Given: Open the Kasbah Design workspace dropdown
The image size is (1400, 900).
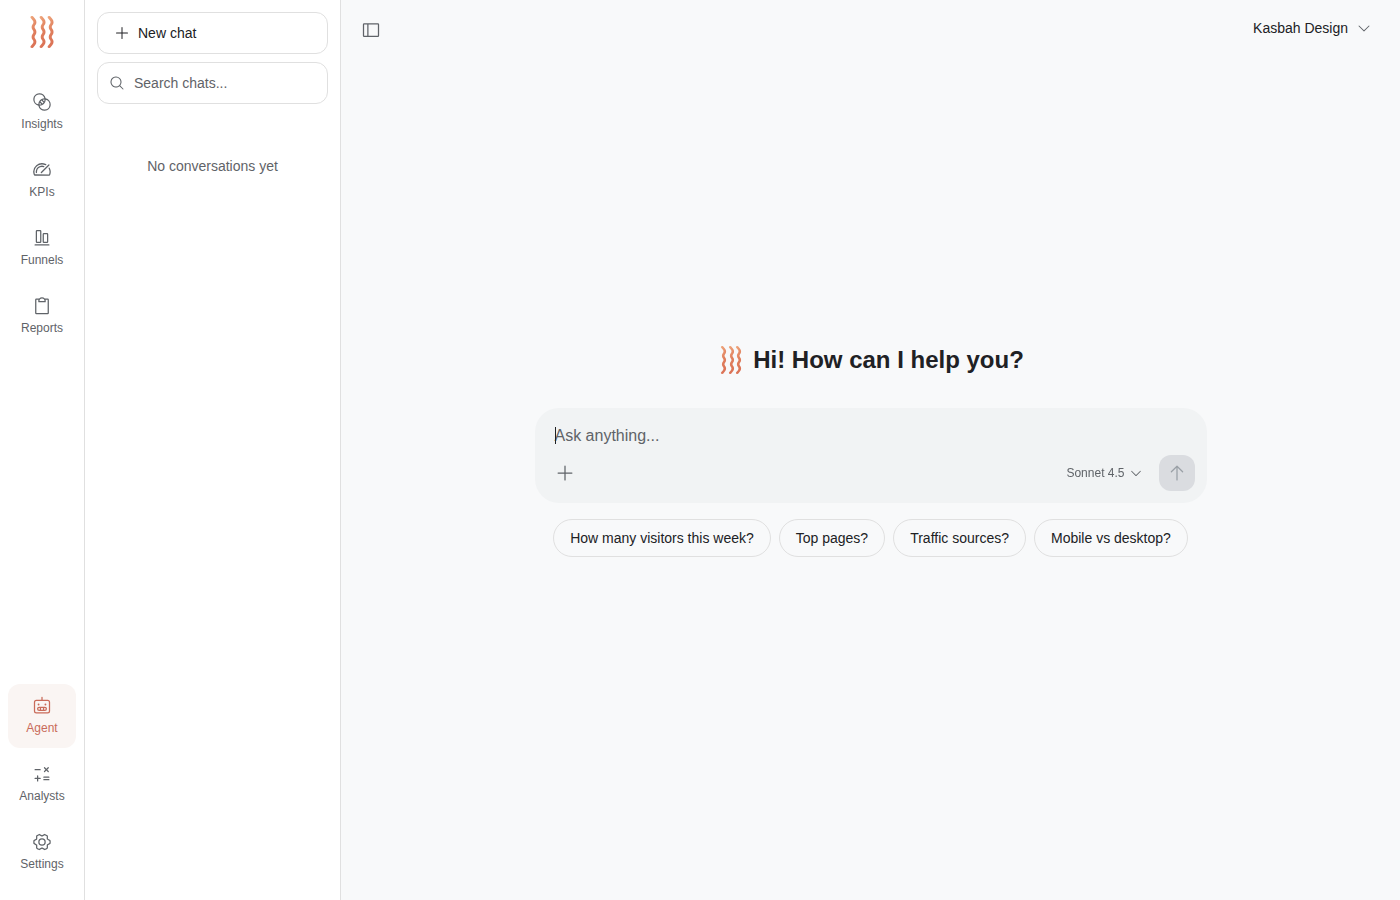Looking at the screenshot, I should coord(1310,28).
